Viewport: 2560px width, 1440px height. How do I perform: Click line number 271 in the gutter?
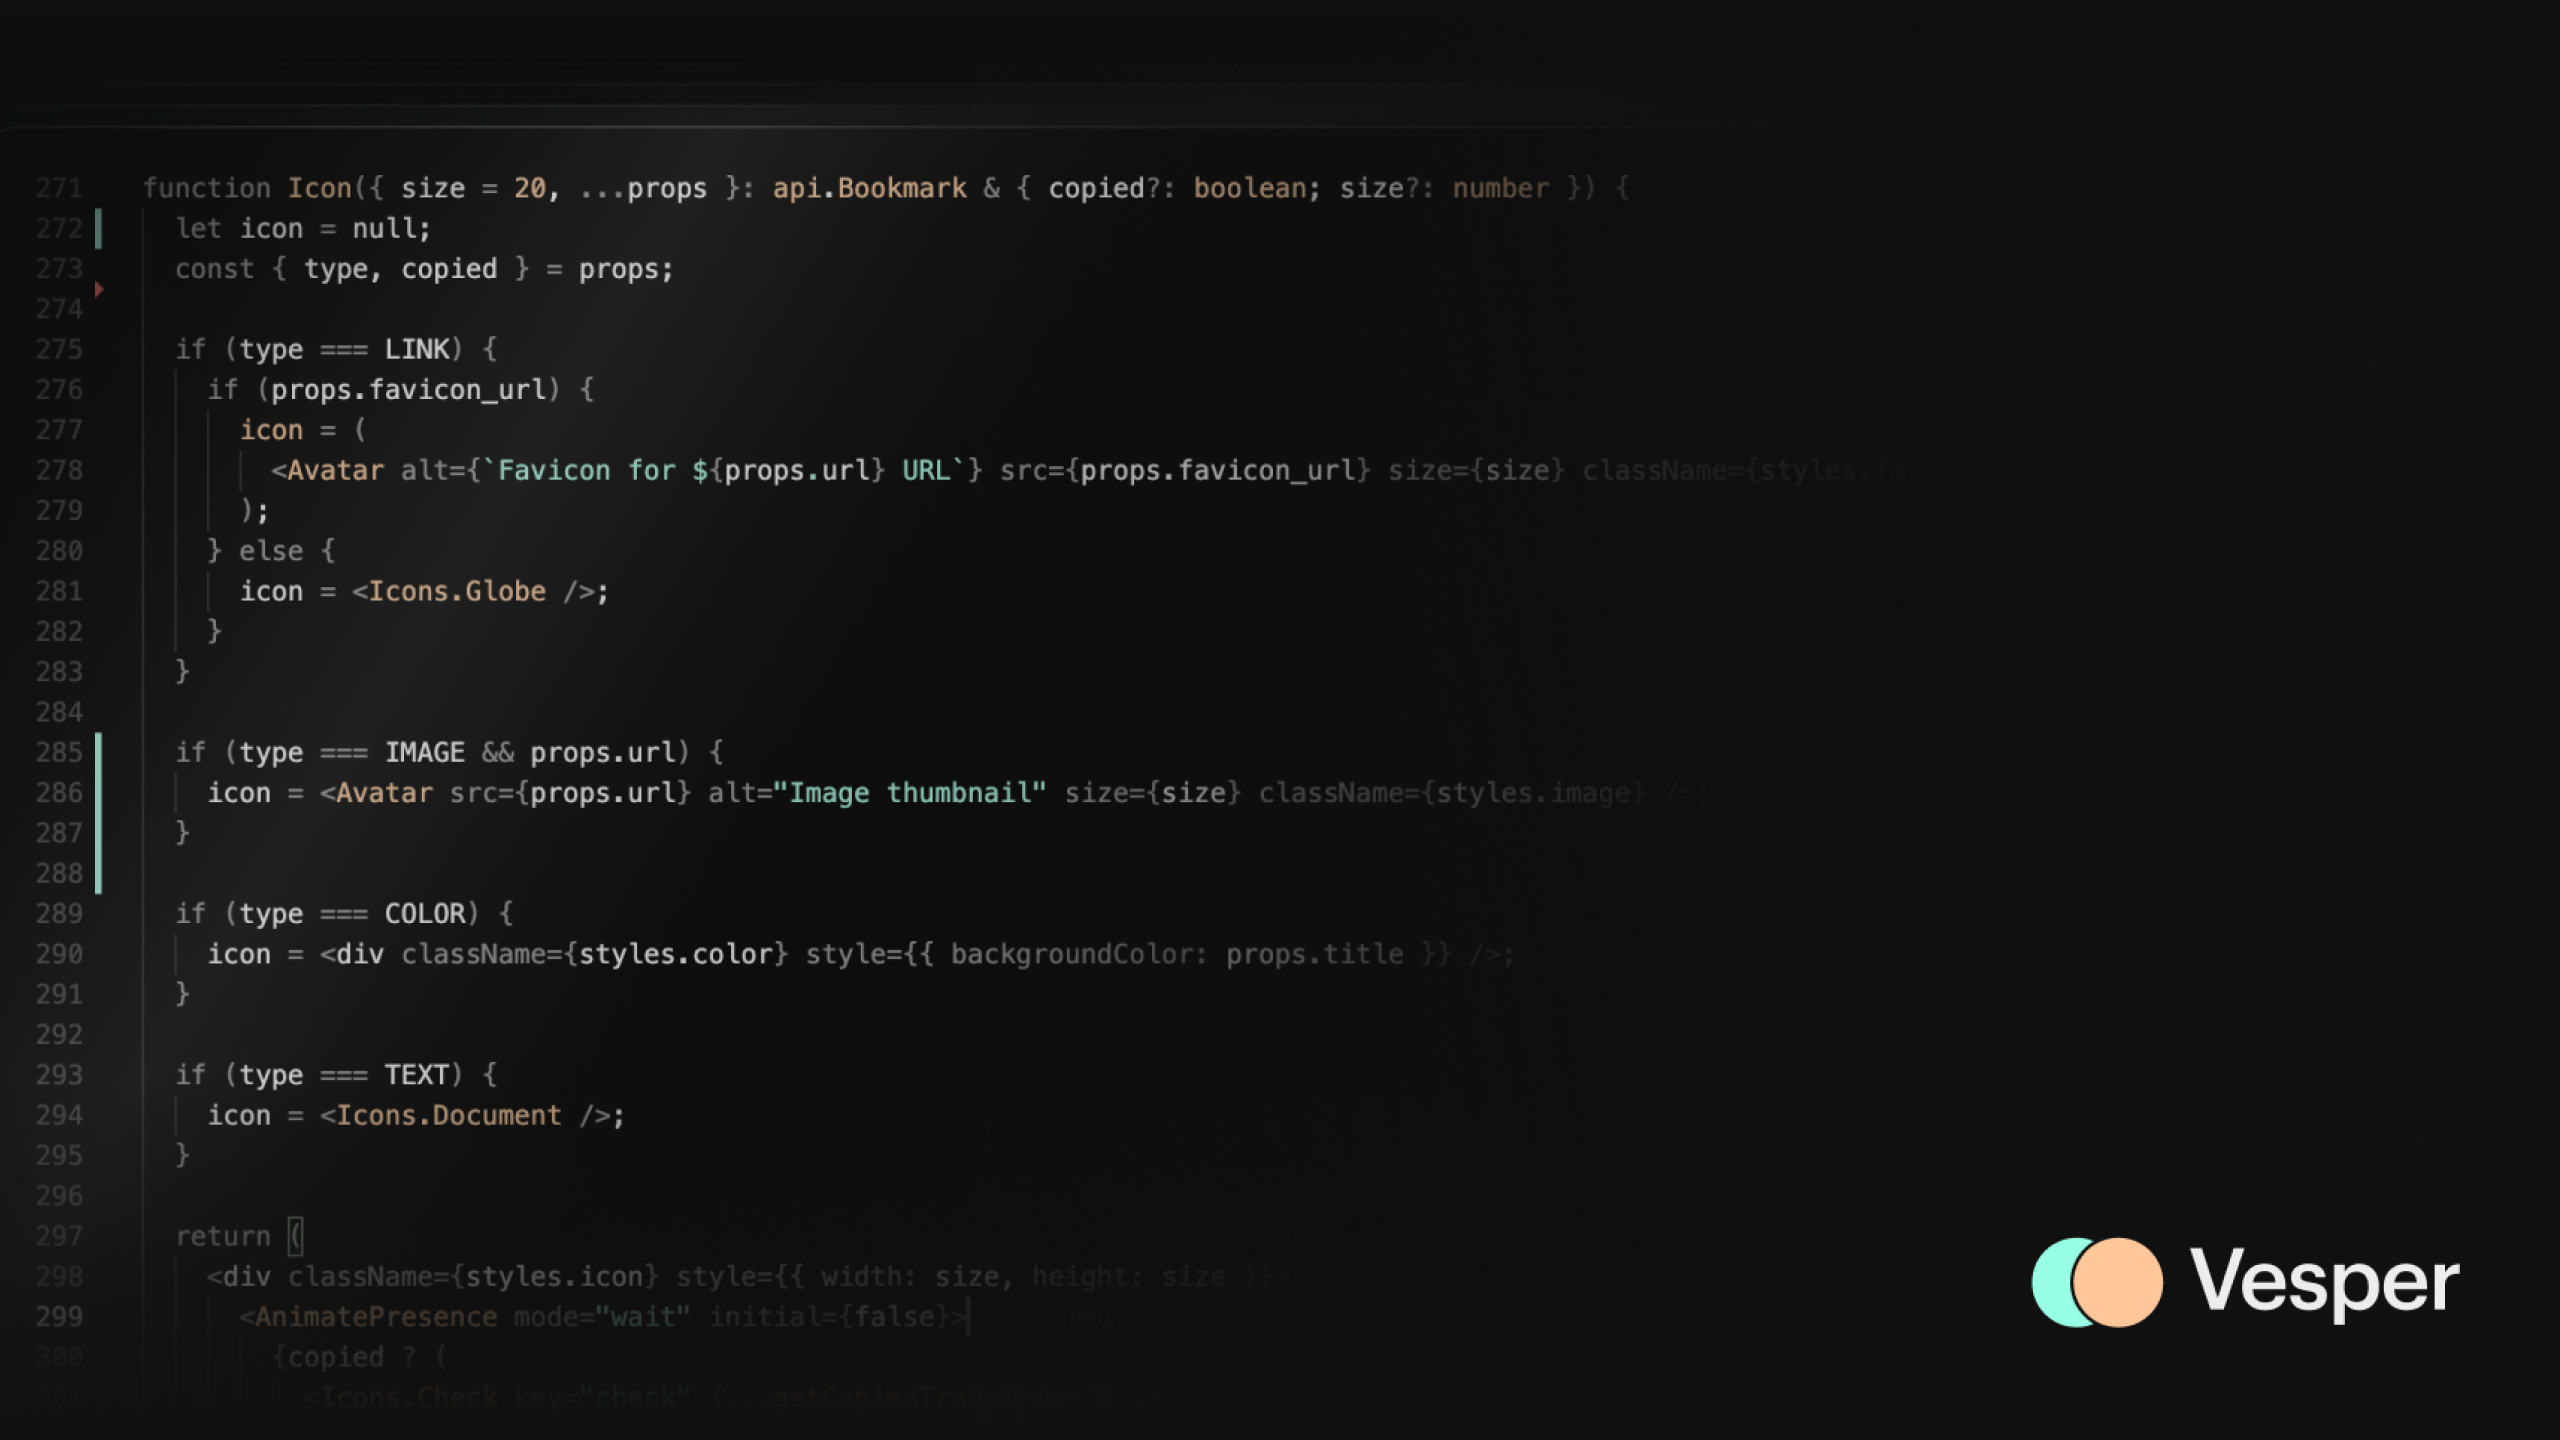click(59, 188)
